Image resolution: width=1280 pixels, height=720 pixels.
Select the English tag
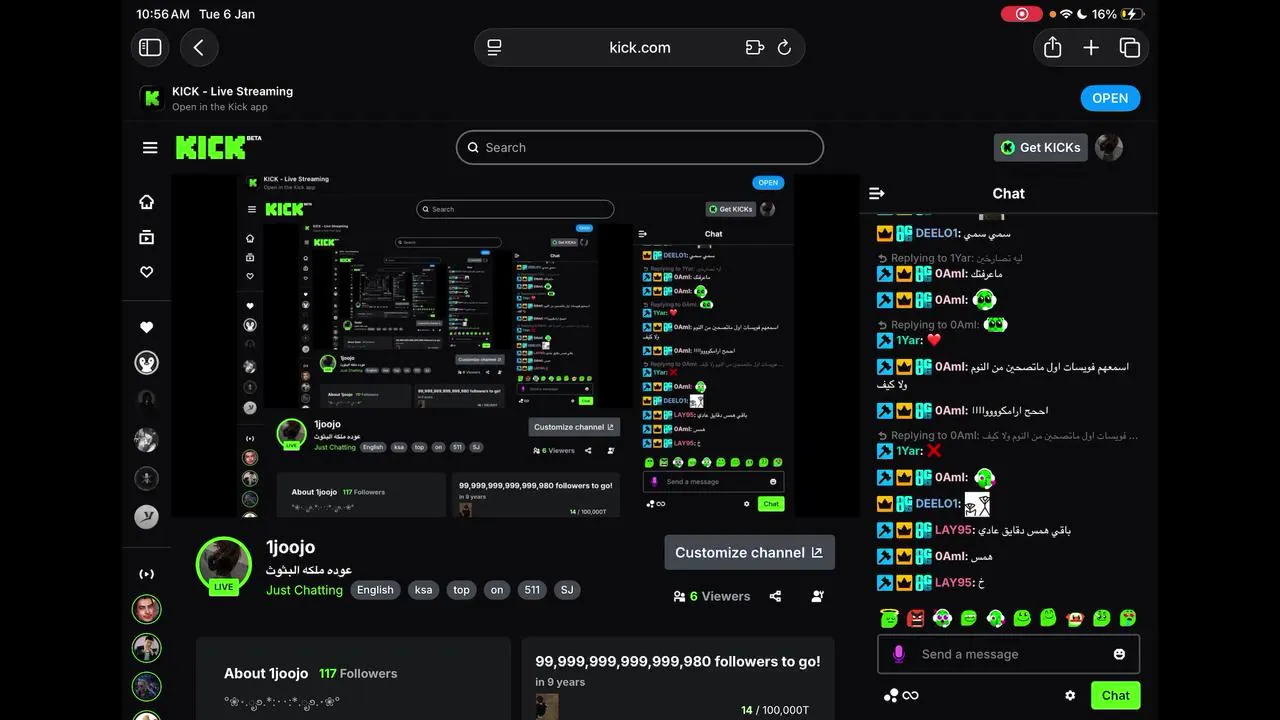click(375, 590)
